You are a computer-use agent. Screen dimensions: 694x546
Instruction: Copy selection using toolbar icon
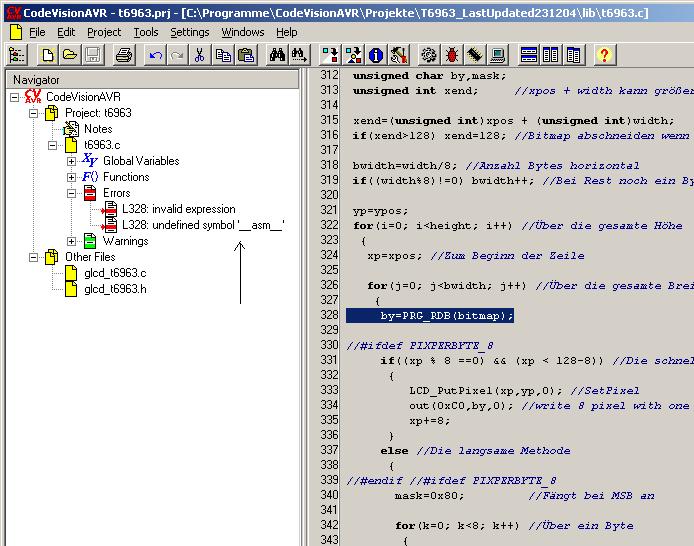(x=223, y=55)
